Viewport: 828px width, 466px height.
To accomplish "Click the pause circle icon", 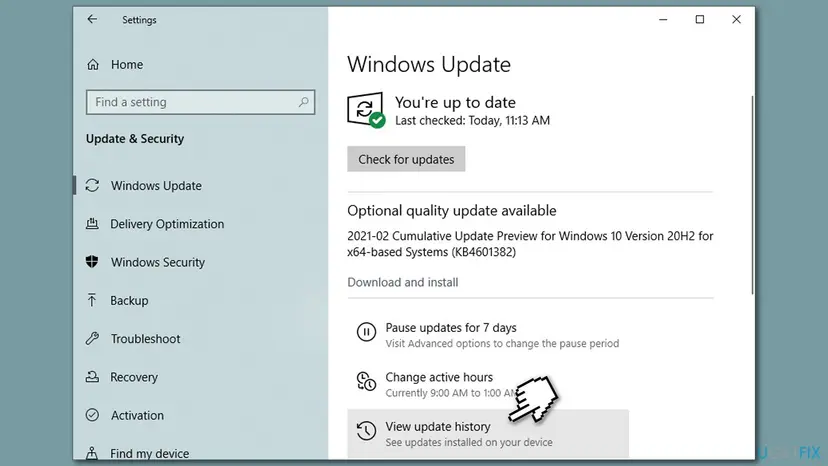I will click(366, 332).
